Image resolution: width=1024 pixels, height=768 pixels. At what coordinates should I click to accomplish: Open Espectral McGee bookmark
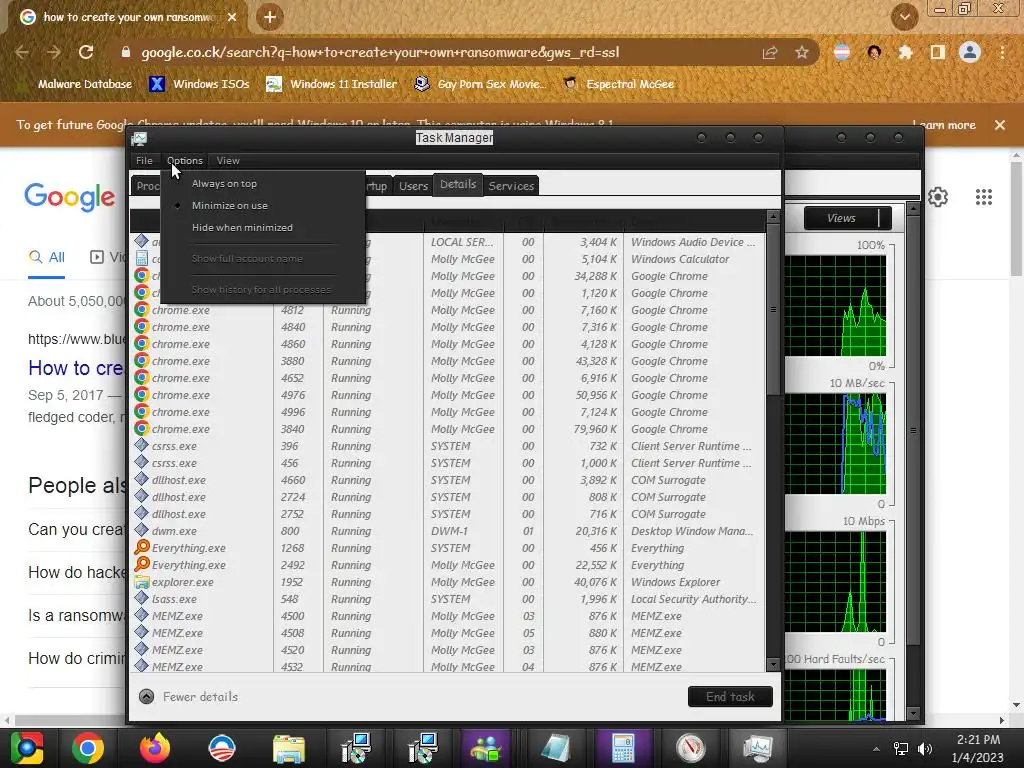pyautogui.click(x=618, y=84)
